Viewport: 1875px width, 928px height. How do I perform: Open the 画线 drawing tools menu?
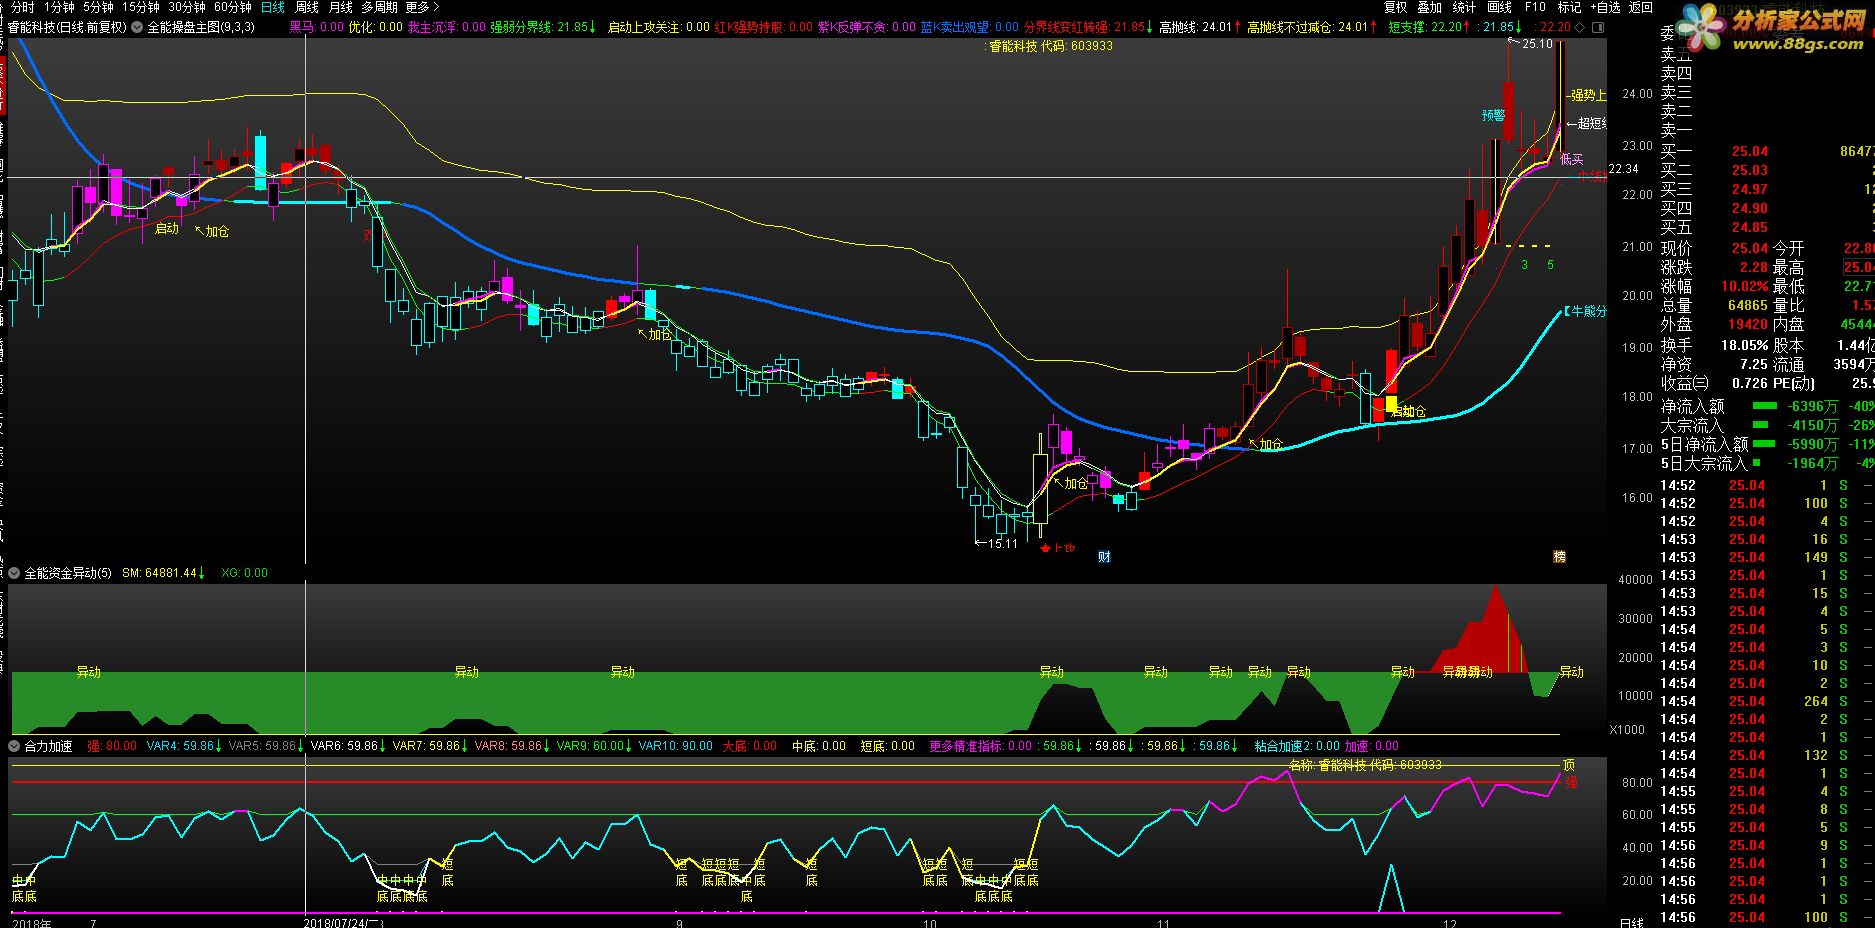[x=1499, y=7]
